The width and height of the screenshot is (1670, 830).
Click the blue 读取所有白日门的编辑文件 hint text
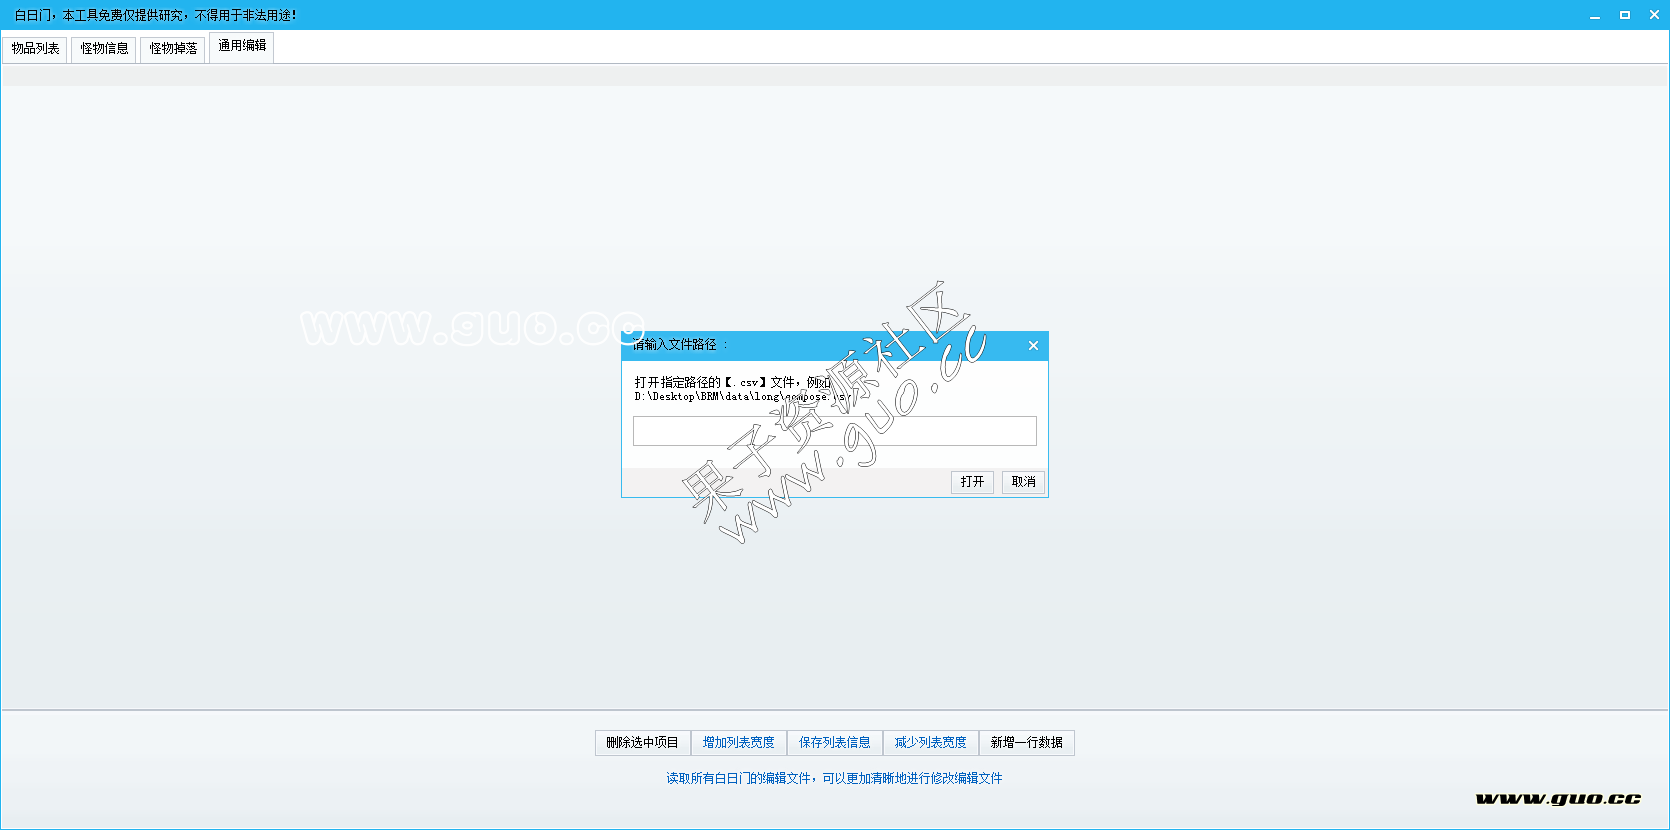pos(834,778)
